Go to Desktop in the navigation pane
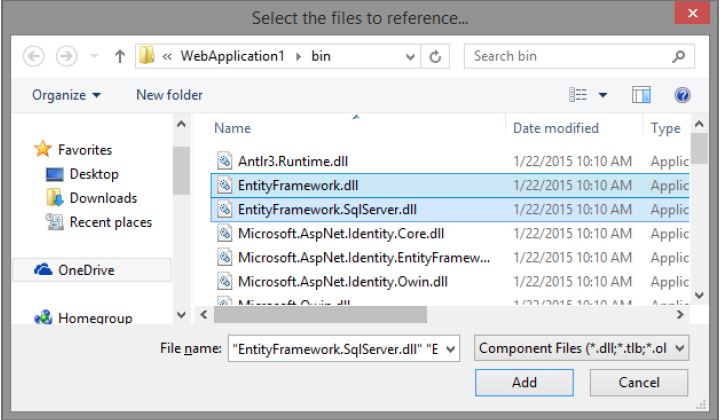The height and width of the screenshot is (420, 720). (94, 174)
